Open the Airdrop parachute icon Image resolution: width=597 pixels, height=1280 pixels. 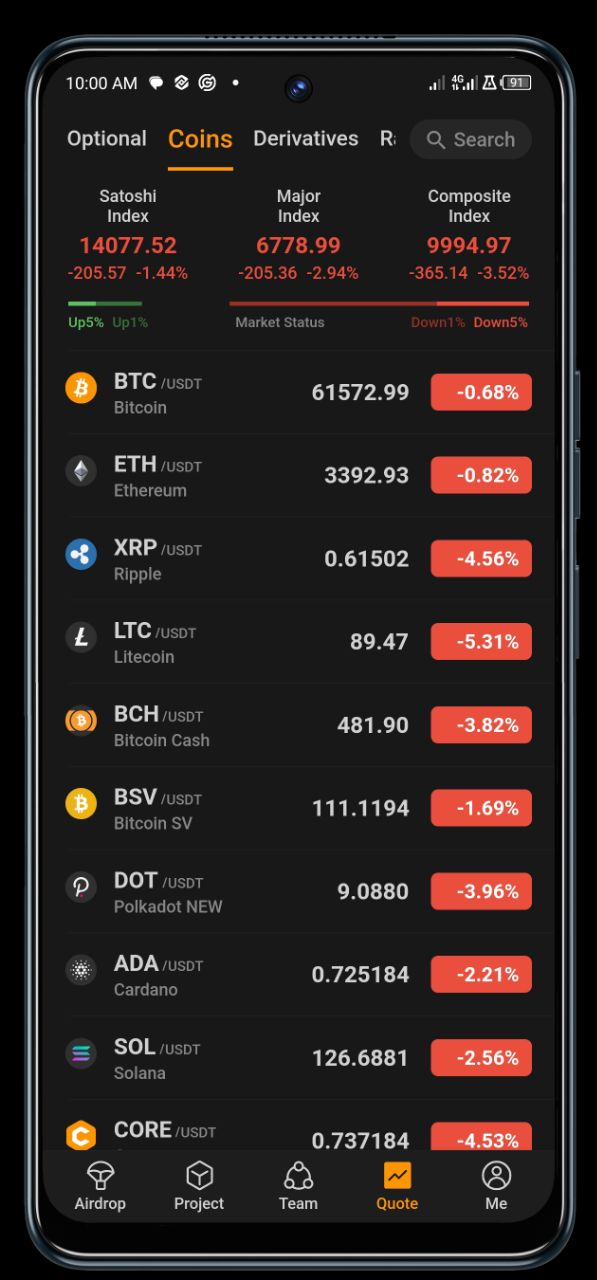coord(100,1175)
